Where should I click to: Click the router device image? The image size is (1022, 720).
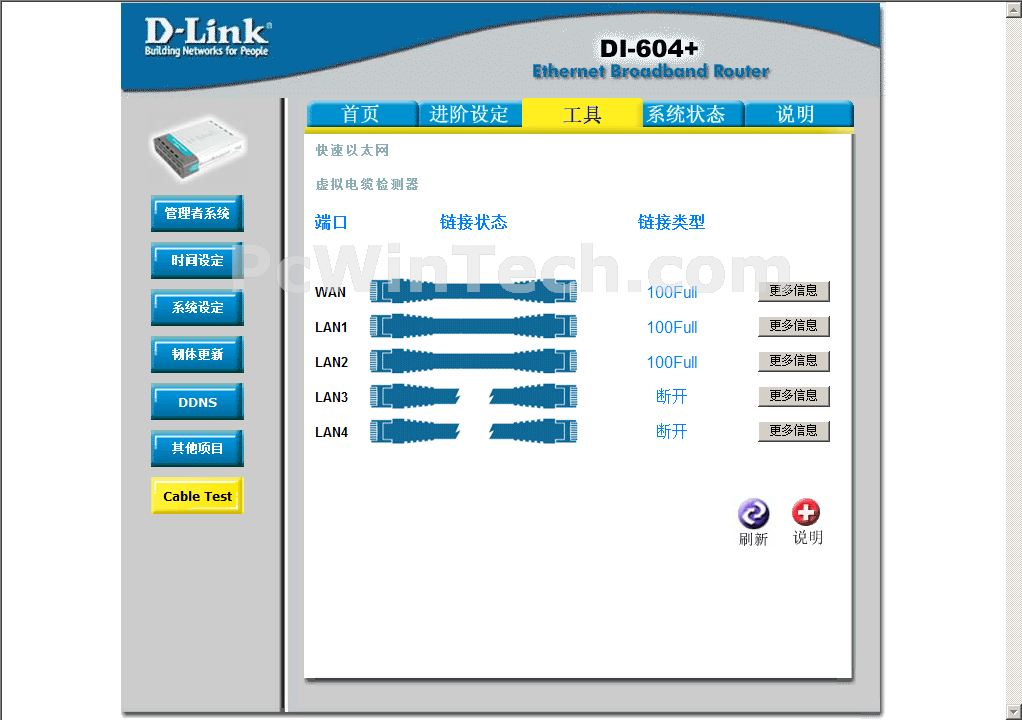(x=199, y=147)
